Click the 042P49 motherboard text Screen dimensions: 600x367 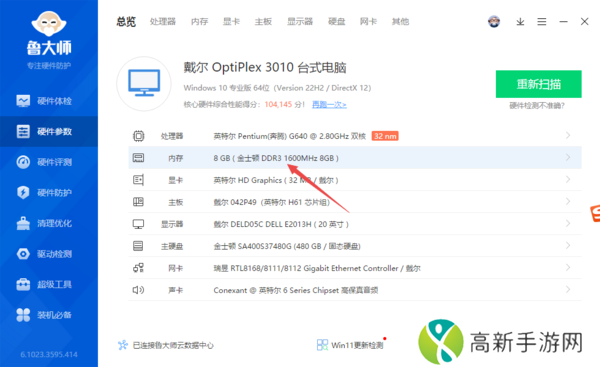click(272, 202)
